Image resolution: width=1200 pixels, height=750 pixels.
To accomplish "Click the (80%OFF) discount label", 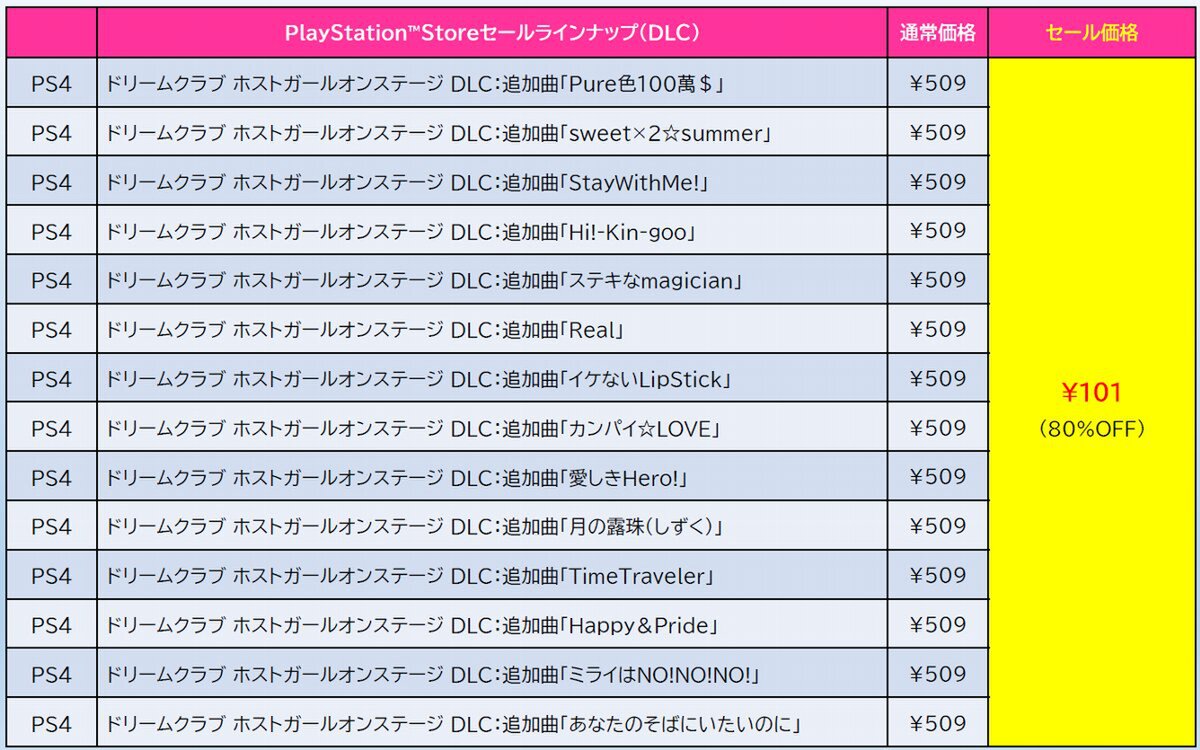I will coord(1092,429).
